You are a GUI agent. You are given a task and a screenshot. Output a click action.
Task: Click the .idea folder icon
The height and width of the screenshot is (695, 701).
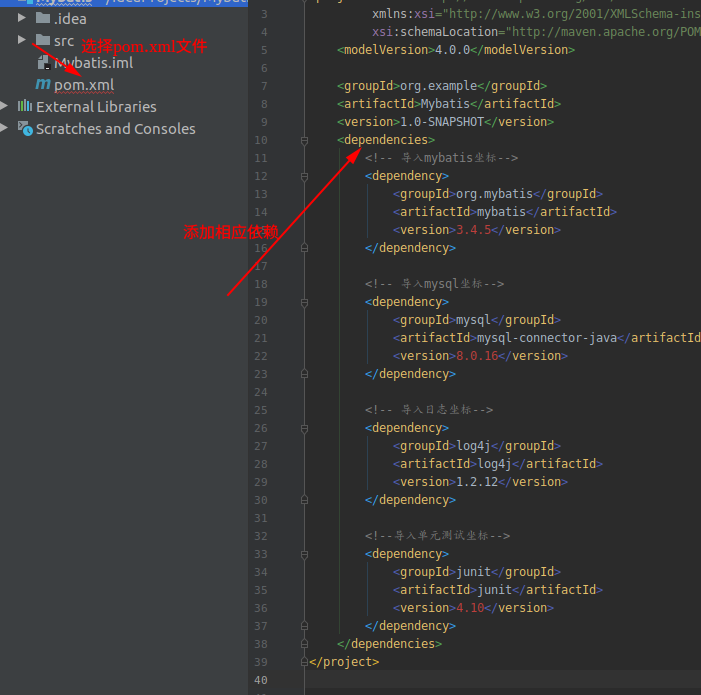click(x=43, y=18)
